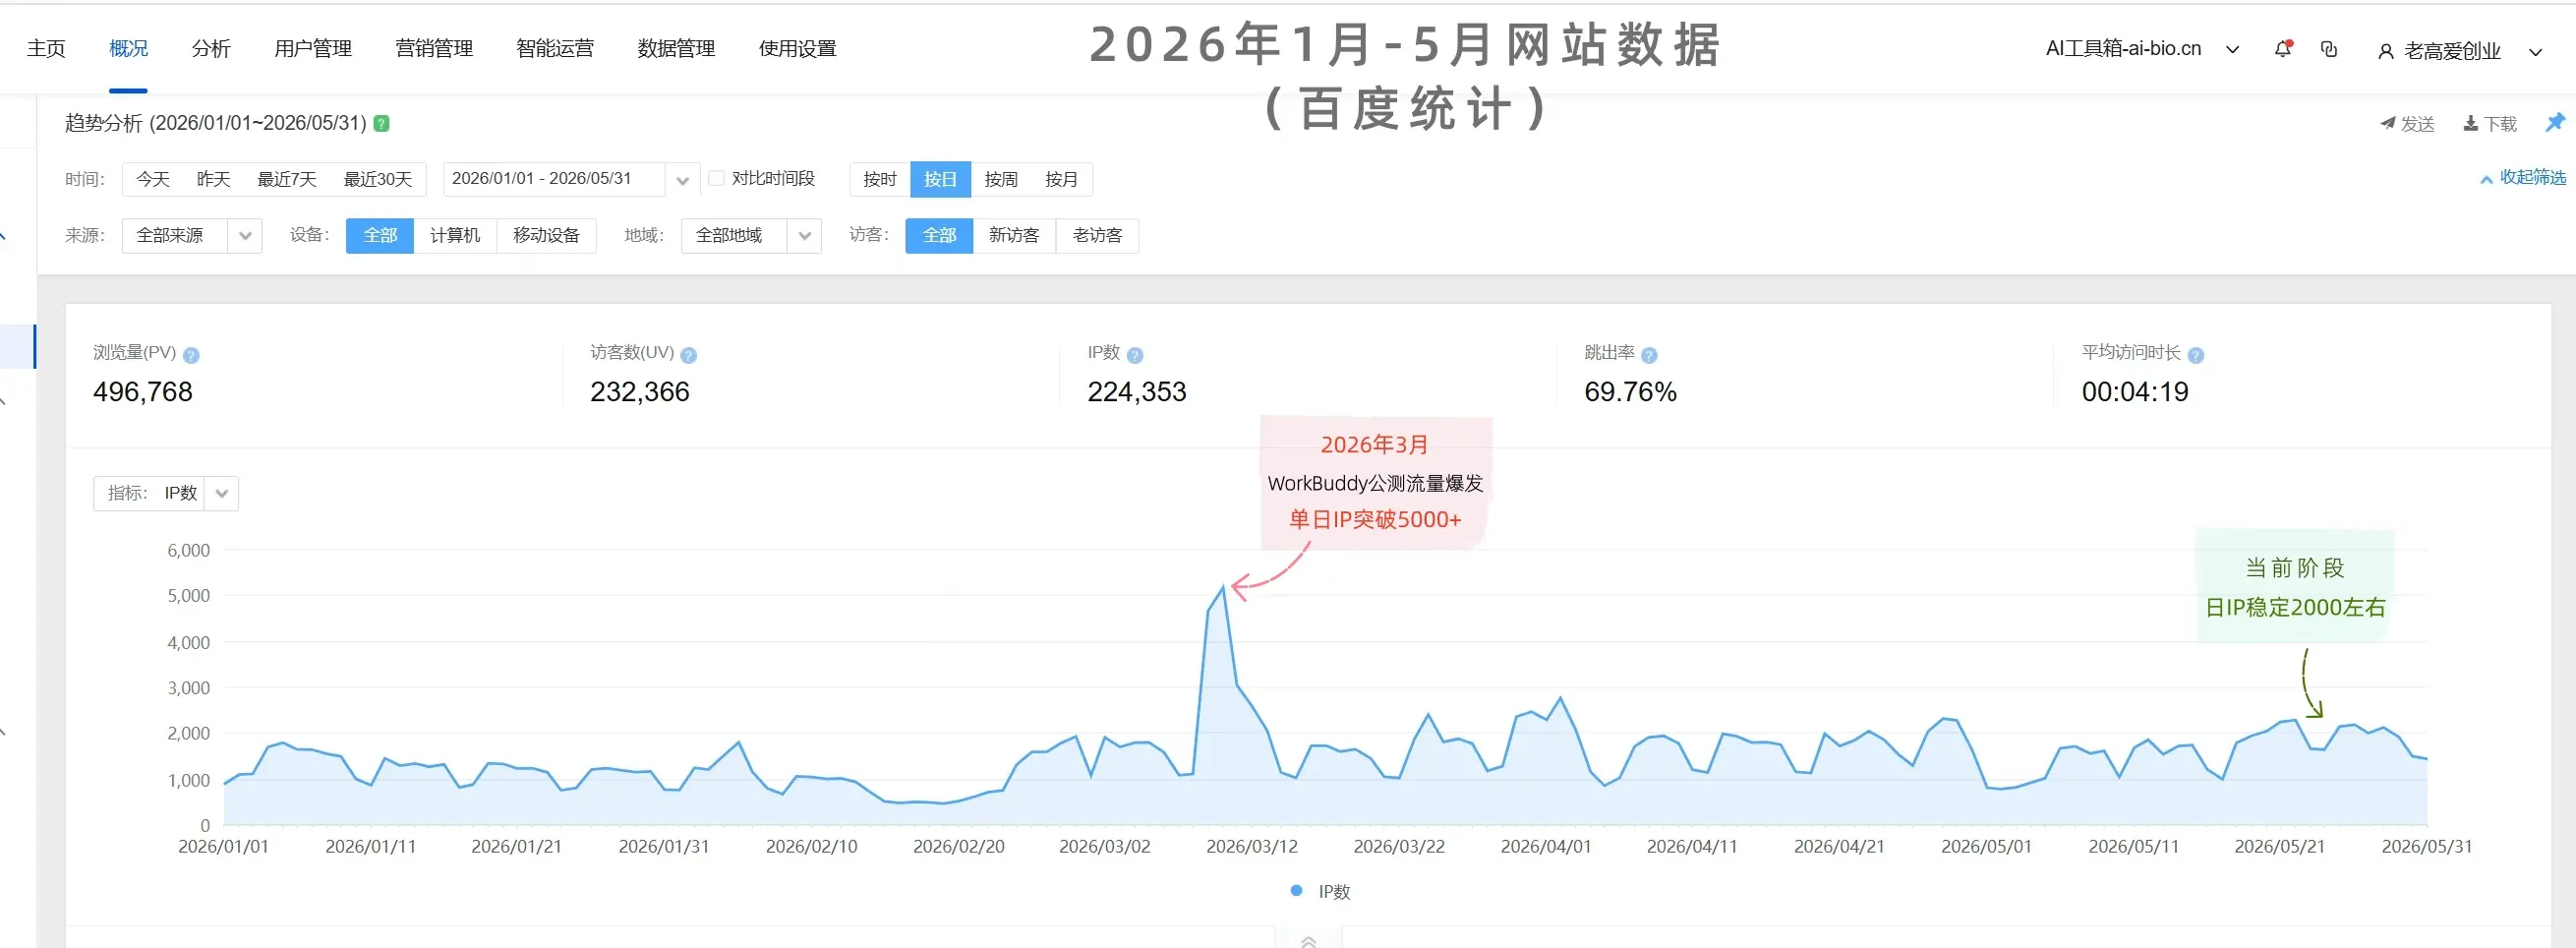Click the green help icon after trend title

pyautogui.click(x=381, y=123)
